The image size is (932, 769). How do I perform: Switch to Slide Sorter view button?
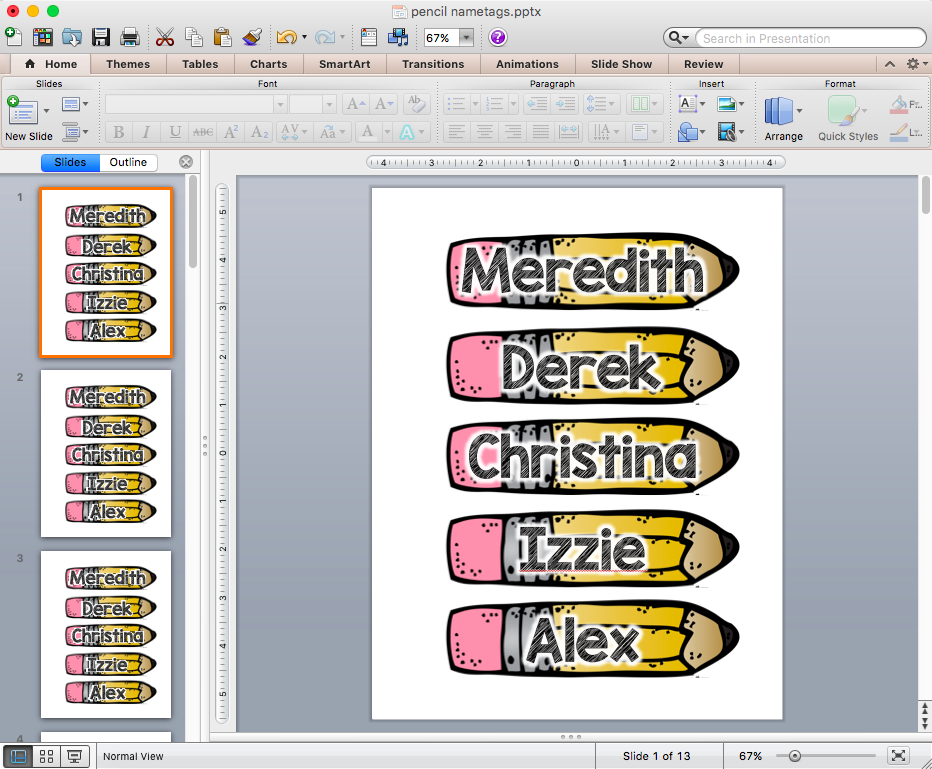point(46,757)
